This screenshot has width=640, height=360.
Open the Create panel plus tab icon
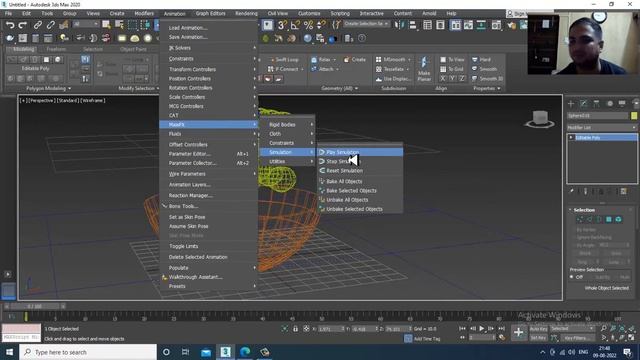click(x=571, y=103)
